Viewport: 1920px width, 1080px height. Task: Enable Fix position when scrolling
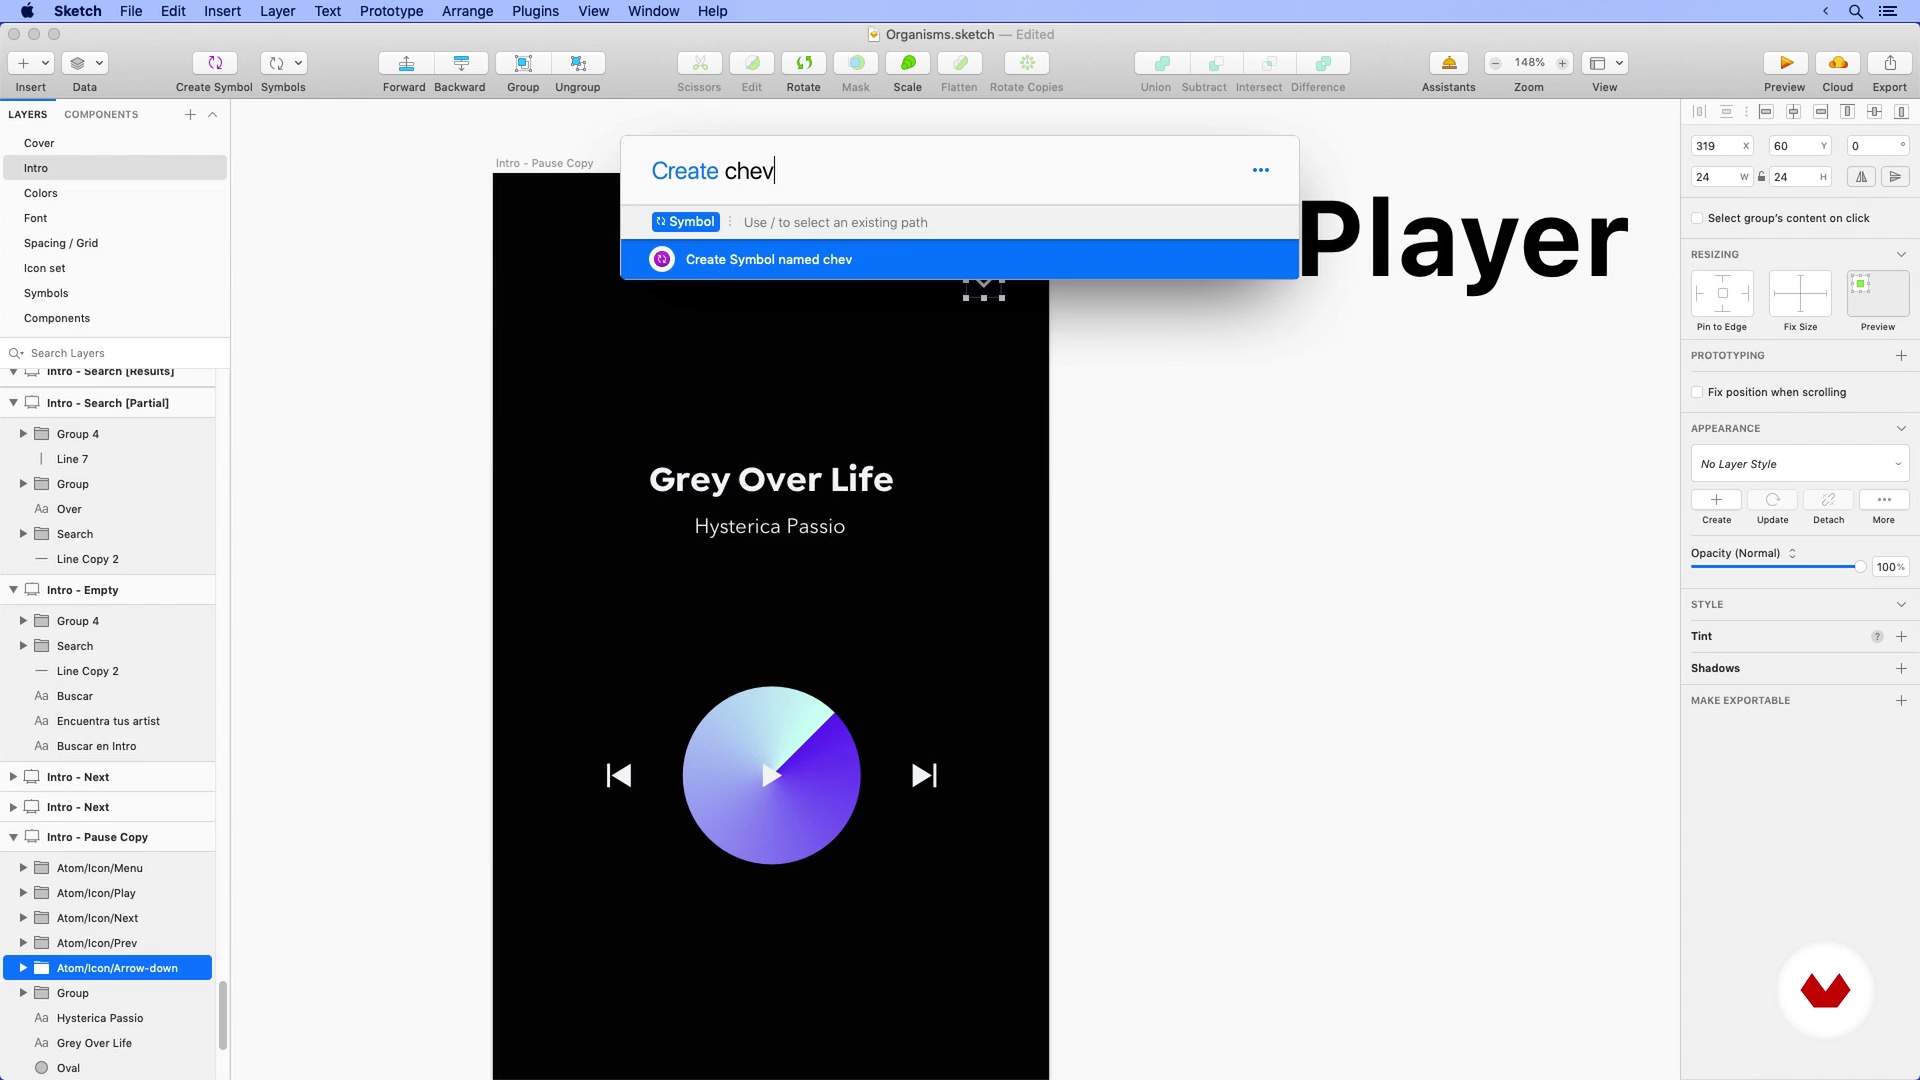click(x=1697, y=392)
